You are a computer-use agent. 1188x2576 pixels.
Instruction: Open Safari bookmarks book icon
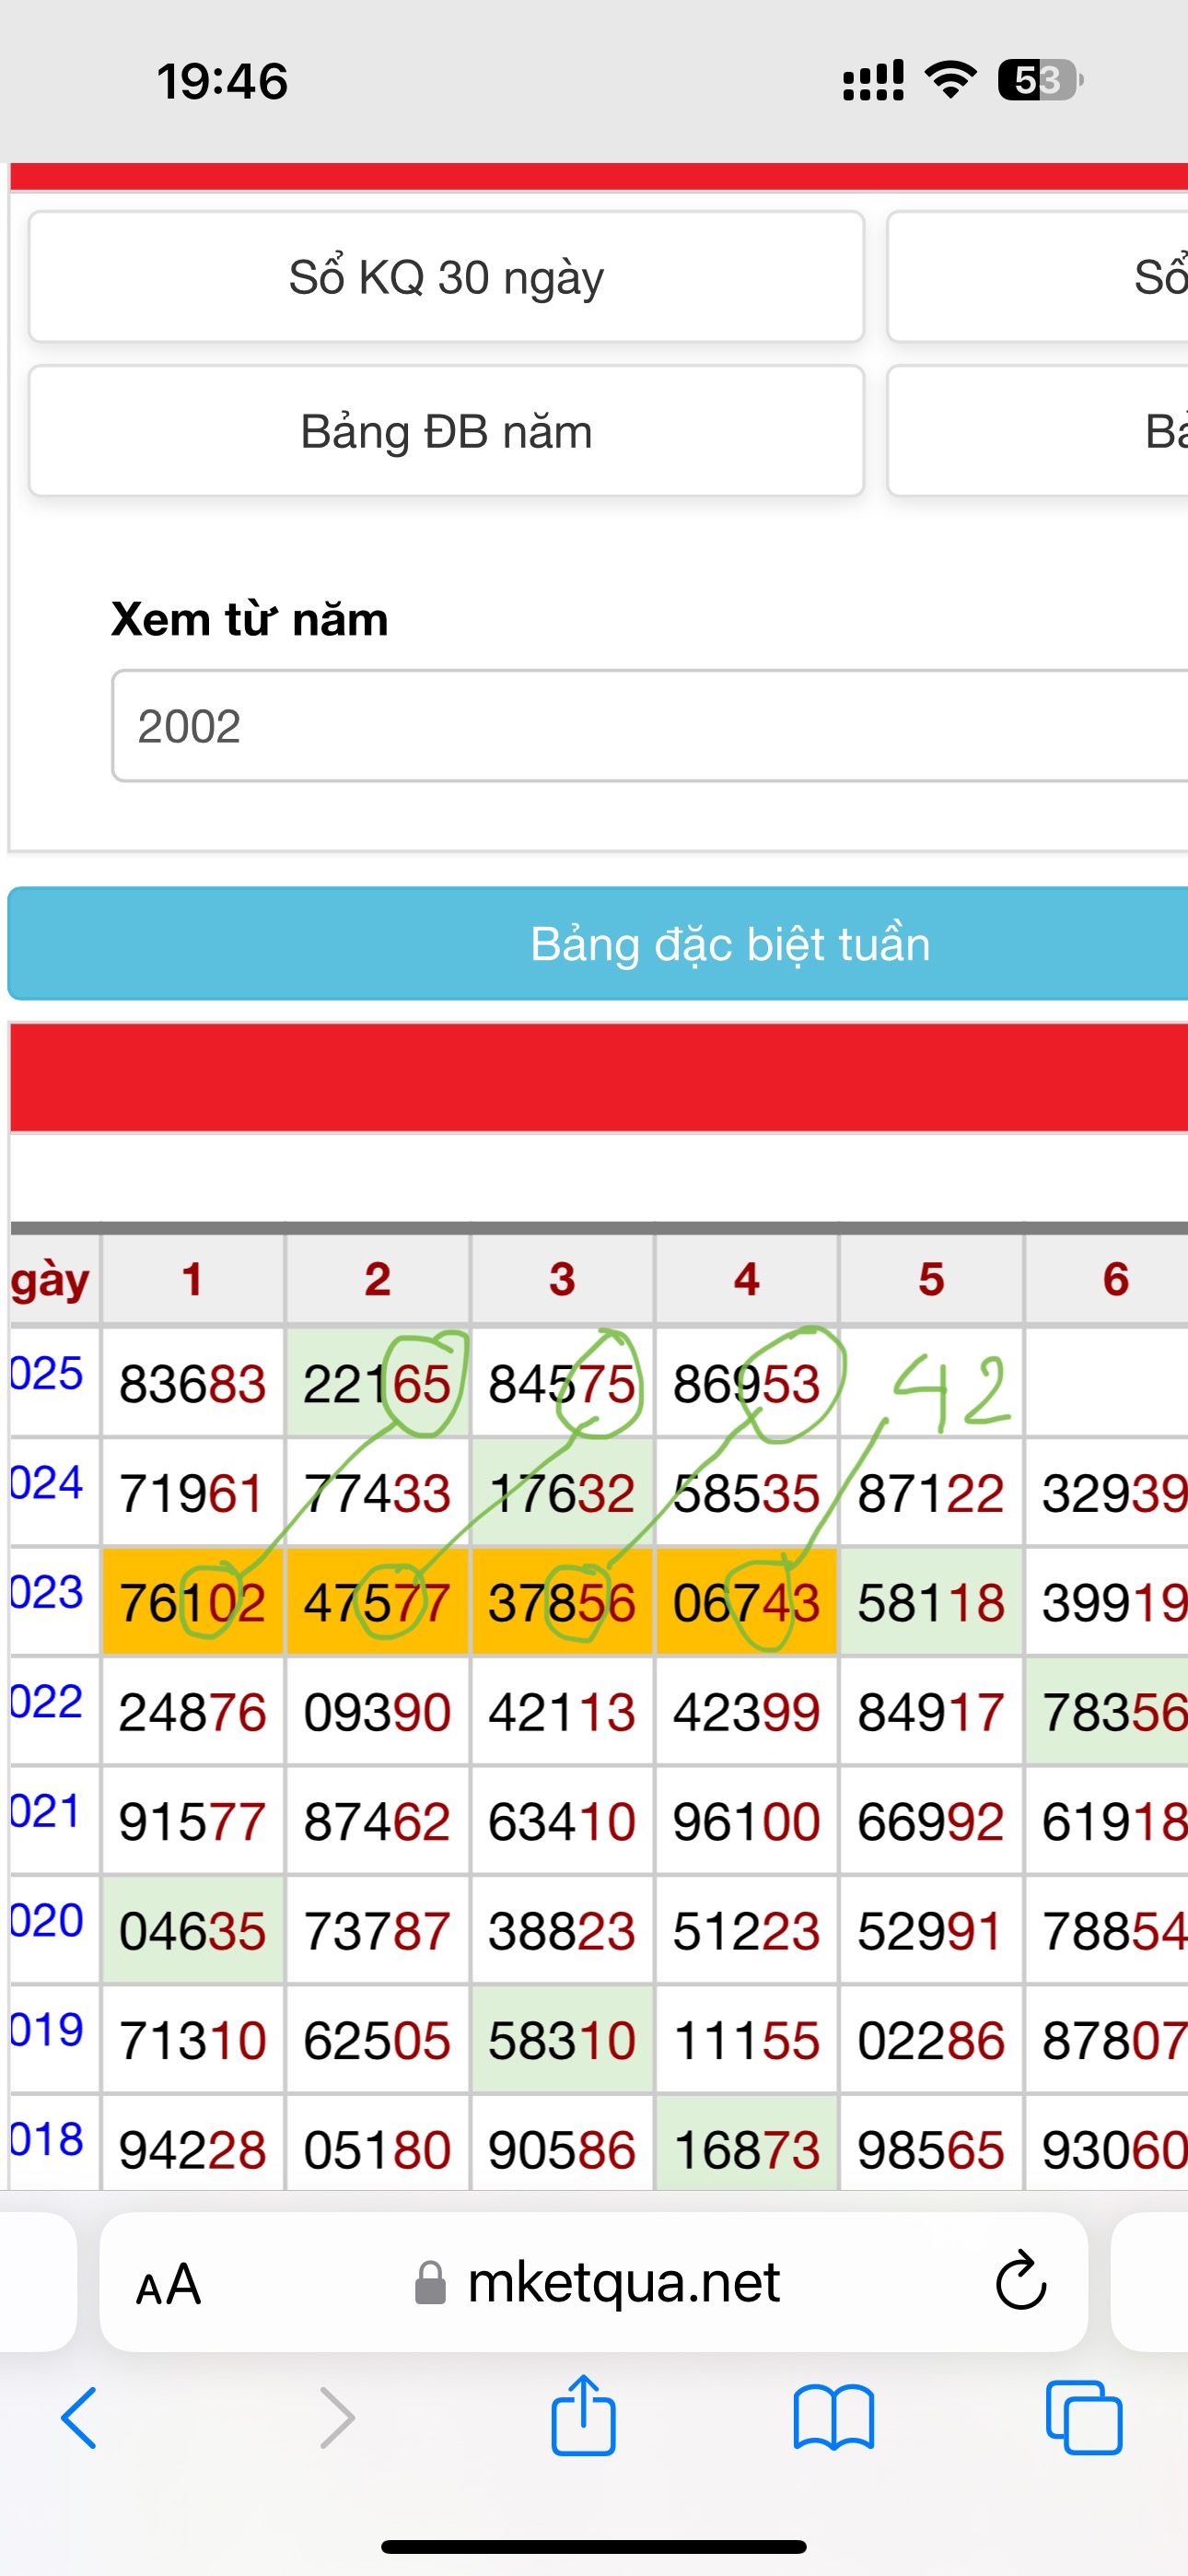(833, 2418)
